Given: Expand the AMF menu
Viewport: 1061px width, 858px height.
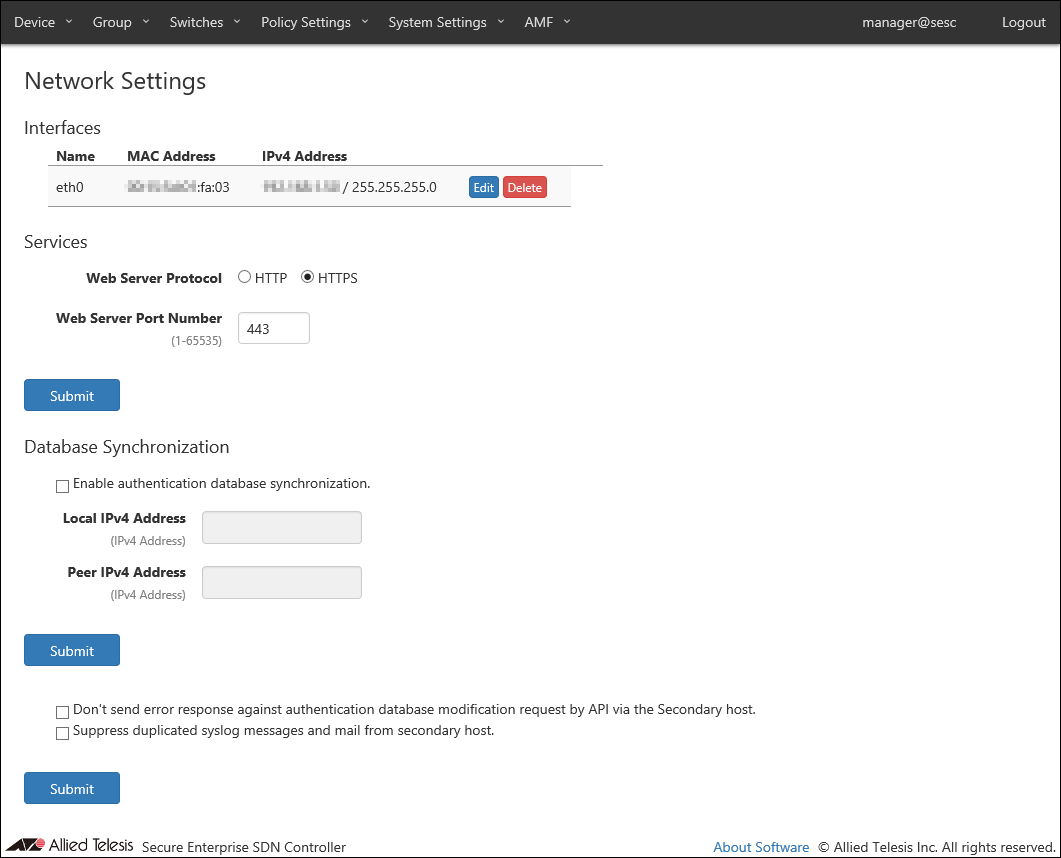Looking at the screenshot, I should click(x=547, y=22).
